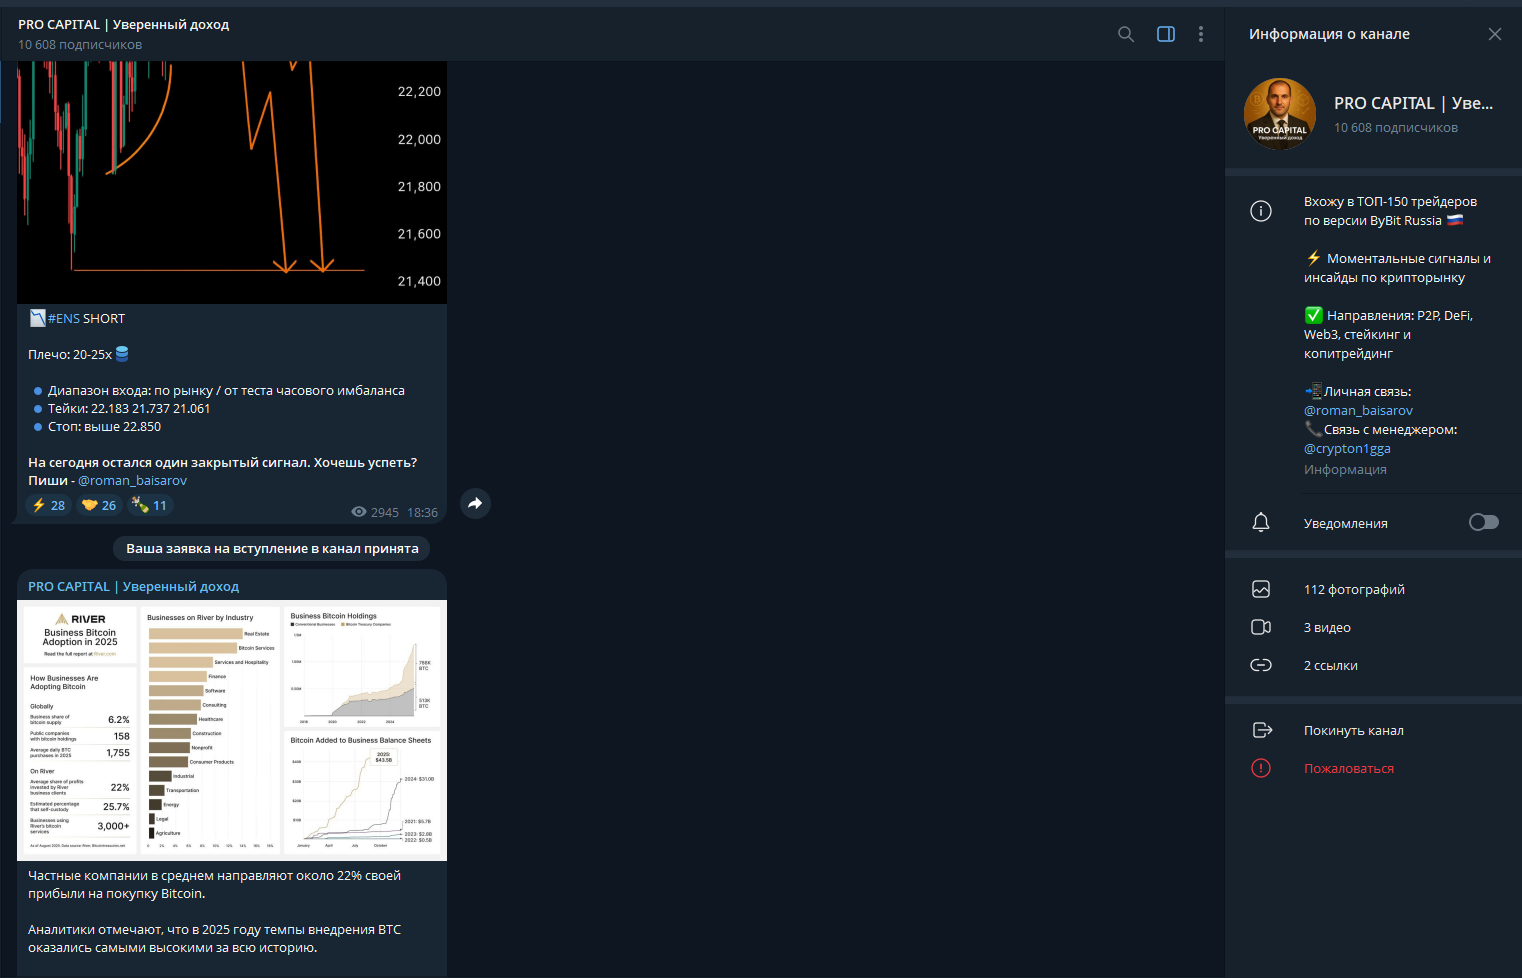Toggle the channel info side panel icon
This screenshot has height=978, width=1522.
point(1166,34)
